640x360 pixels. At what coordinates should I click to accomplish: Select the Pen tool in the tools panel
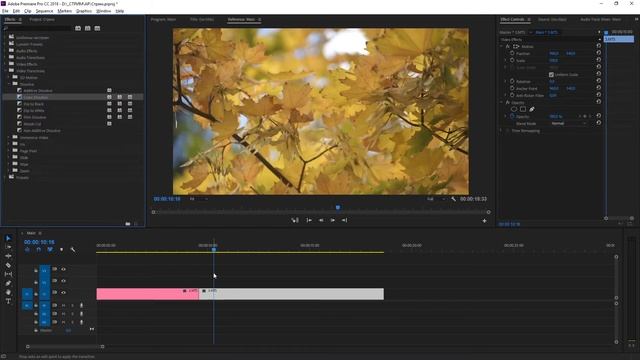tap(8, 283)
